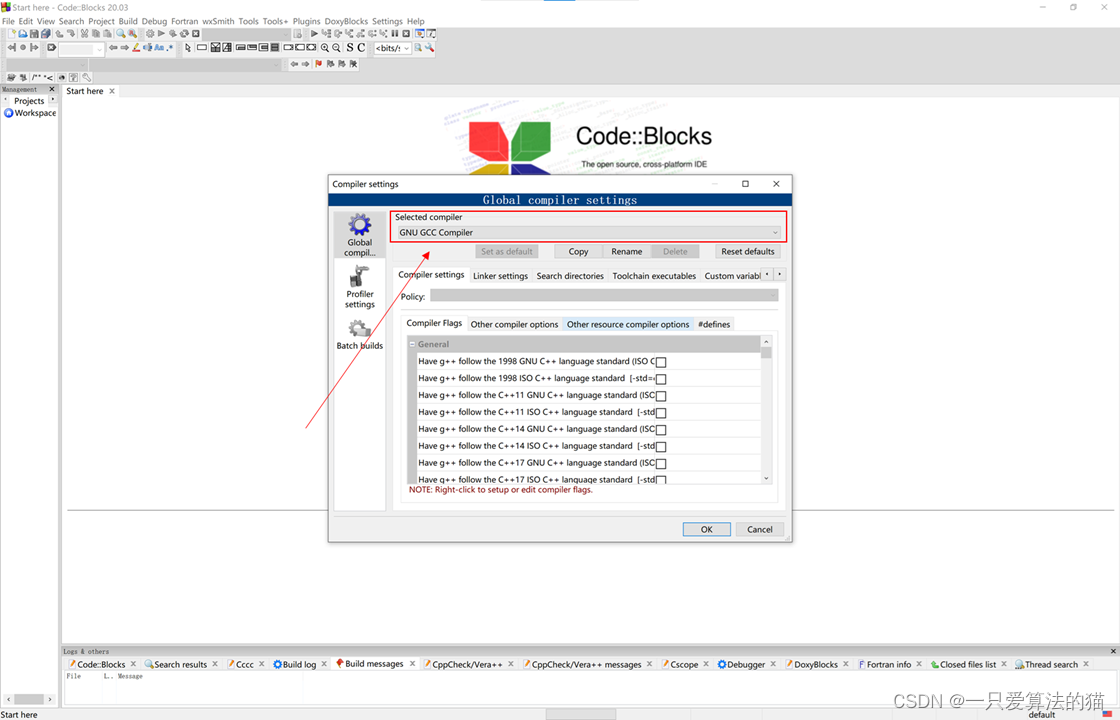Click the Cut scissors icon
This screenshot has height=720, width=1120.
click(84, 34)
